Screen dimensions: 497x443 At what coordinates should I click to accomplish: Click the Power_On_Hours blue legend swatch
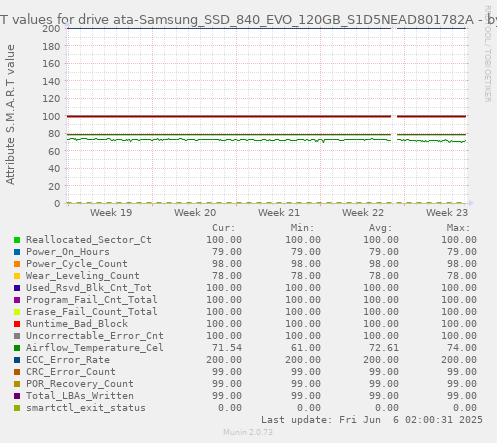(17, 252)
